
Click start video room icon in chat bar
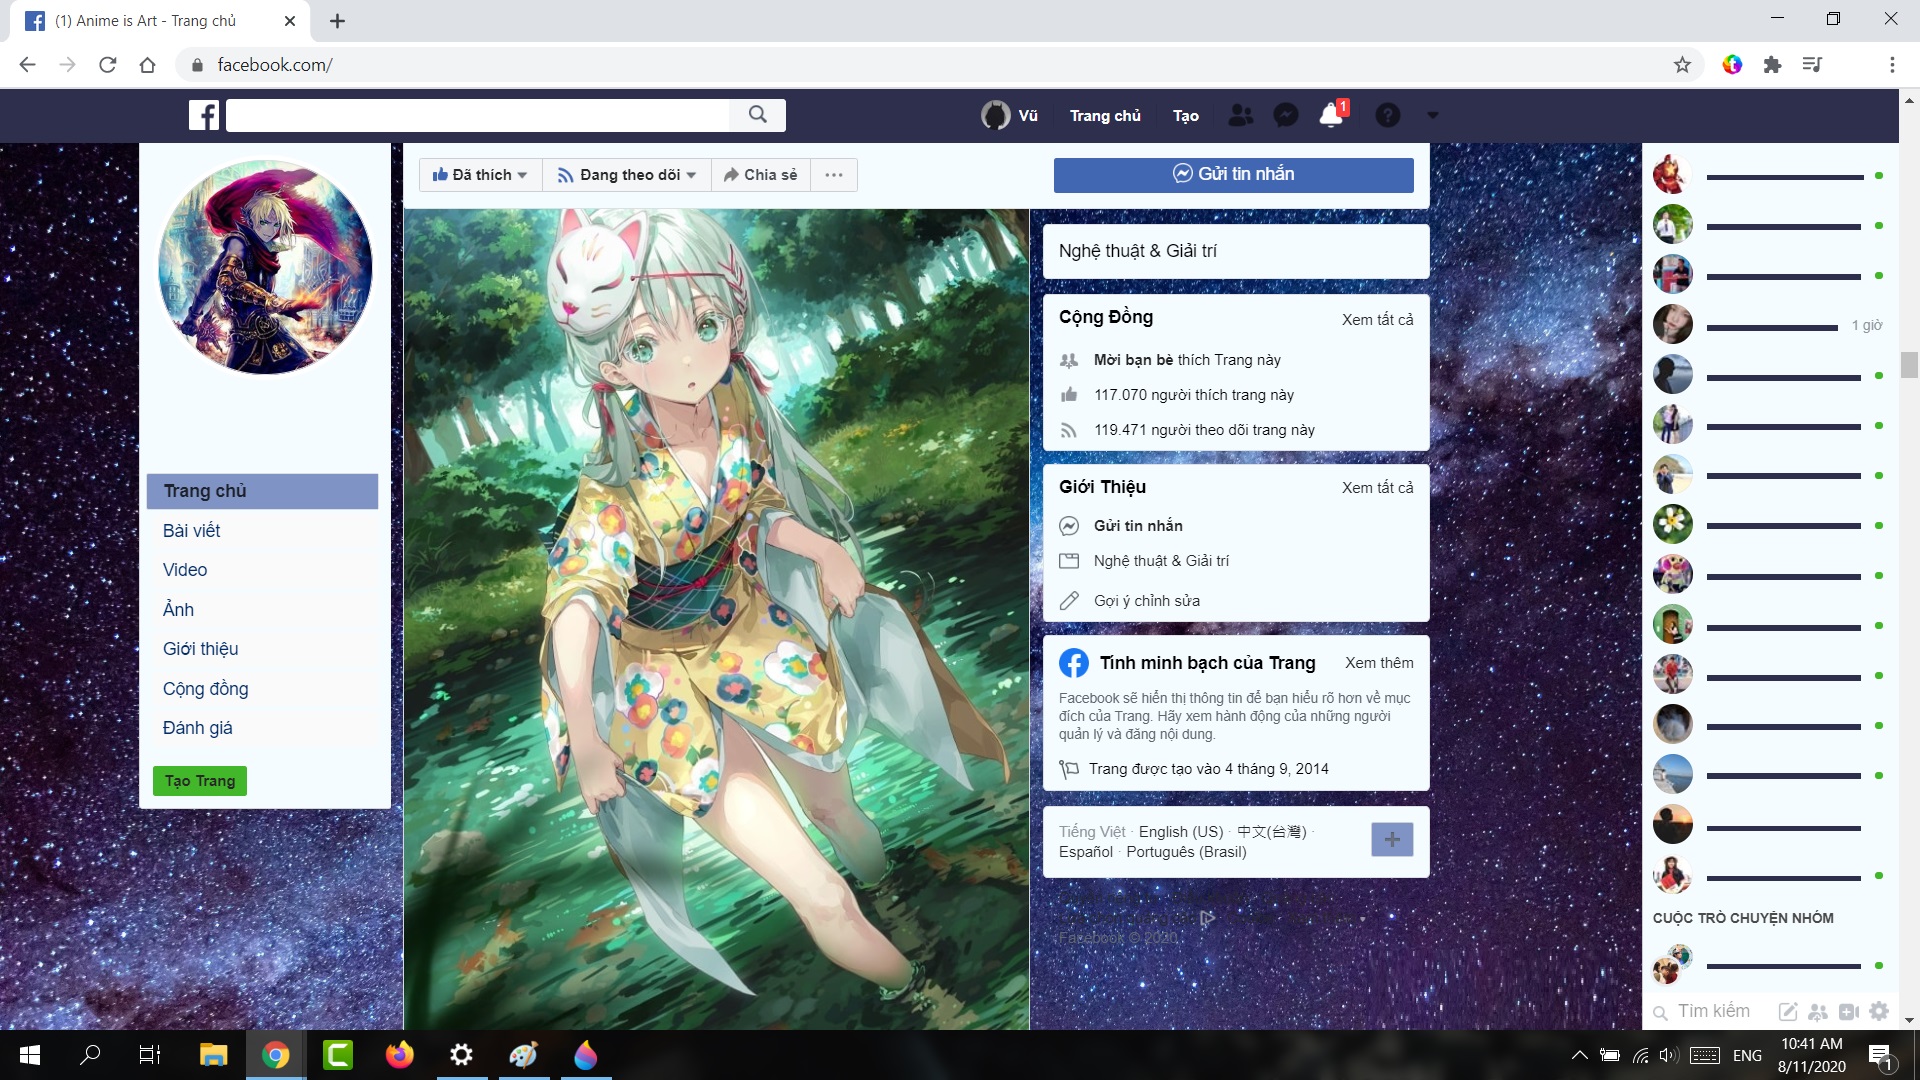pos(1848,1012)
